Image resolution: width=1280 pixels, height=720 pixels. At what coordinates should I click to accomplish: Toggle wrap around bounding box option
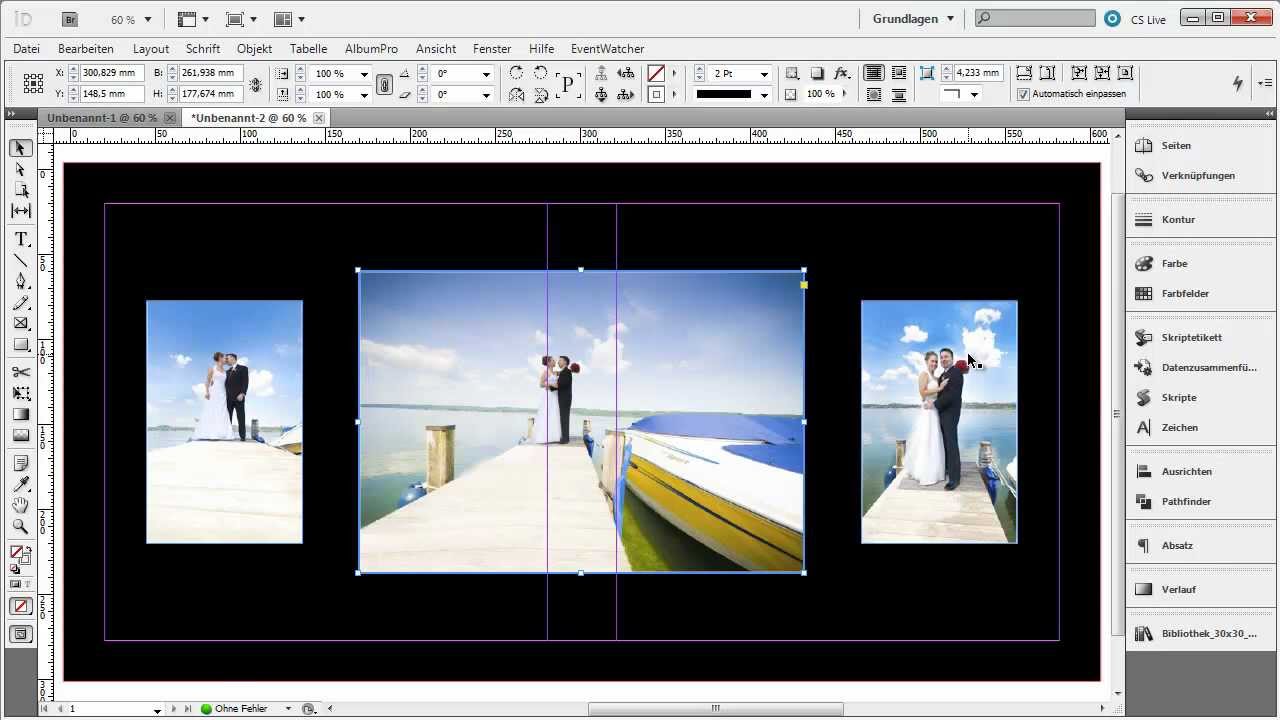click(x=899, y=73)
